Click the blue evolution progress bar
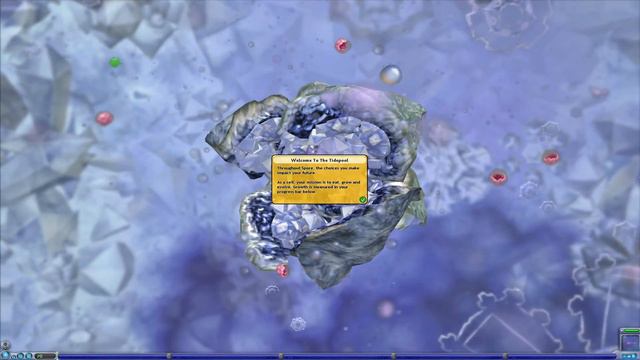Image resolution: width=640 pixels, height=360 pixels. [337, 356]
